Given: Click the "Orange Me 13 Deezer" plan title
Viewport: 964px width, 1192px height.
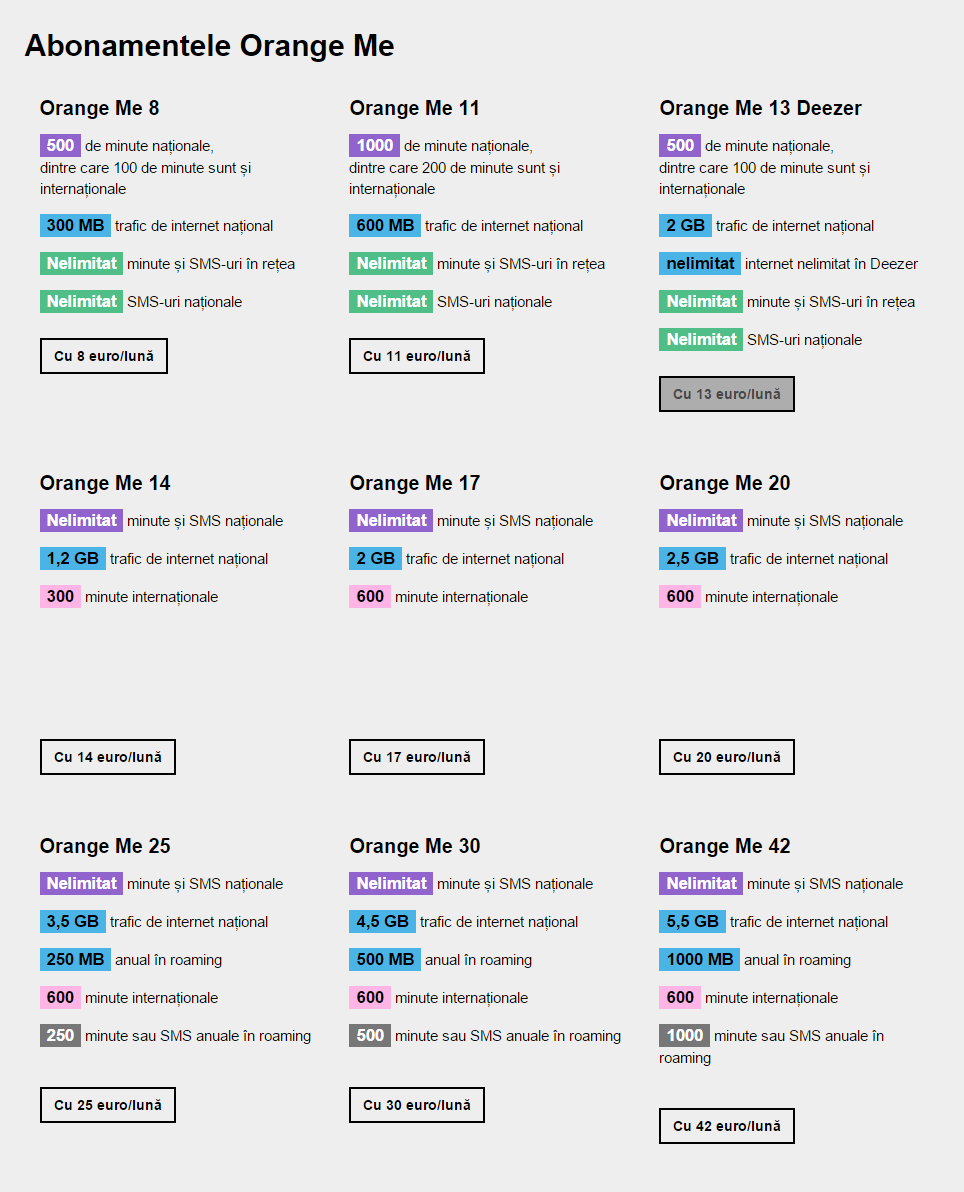Looking at the screenshot, I should (x=760, y=108).
